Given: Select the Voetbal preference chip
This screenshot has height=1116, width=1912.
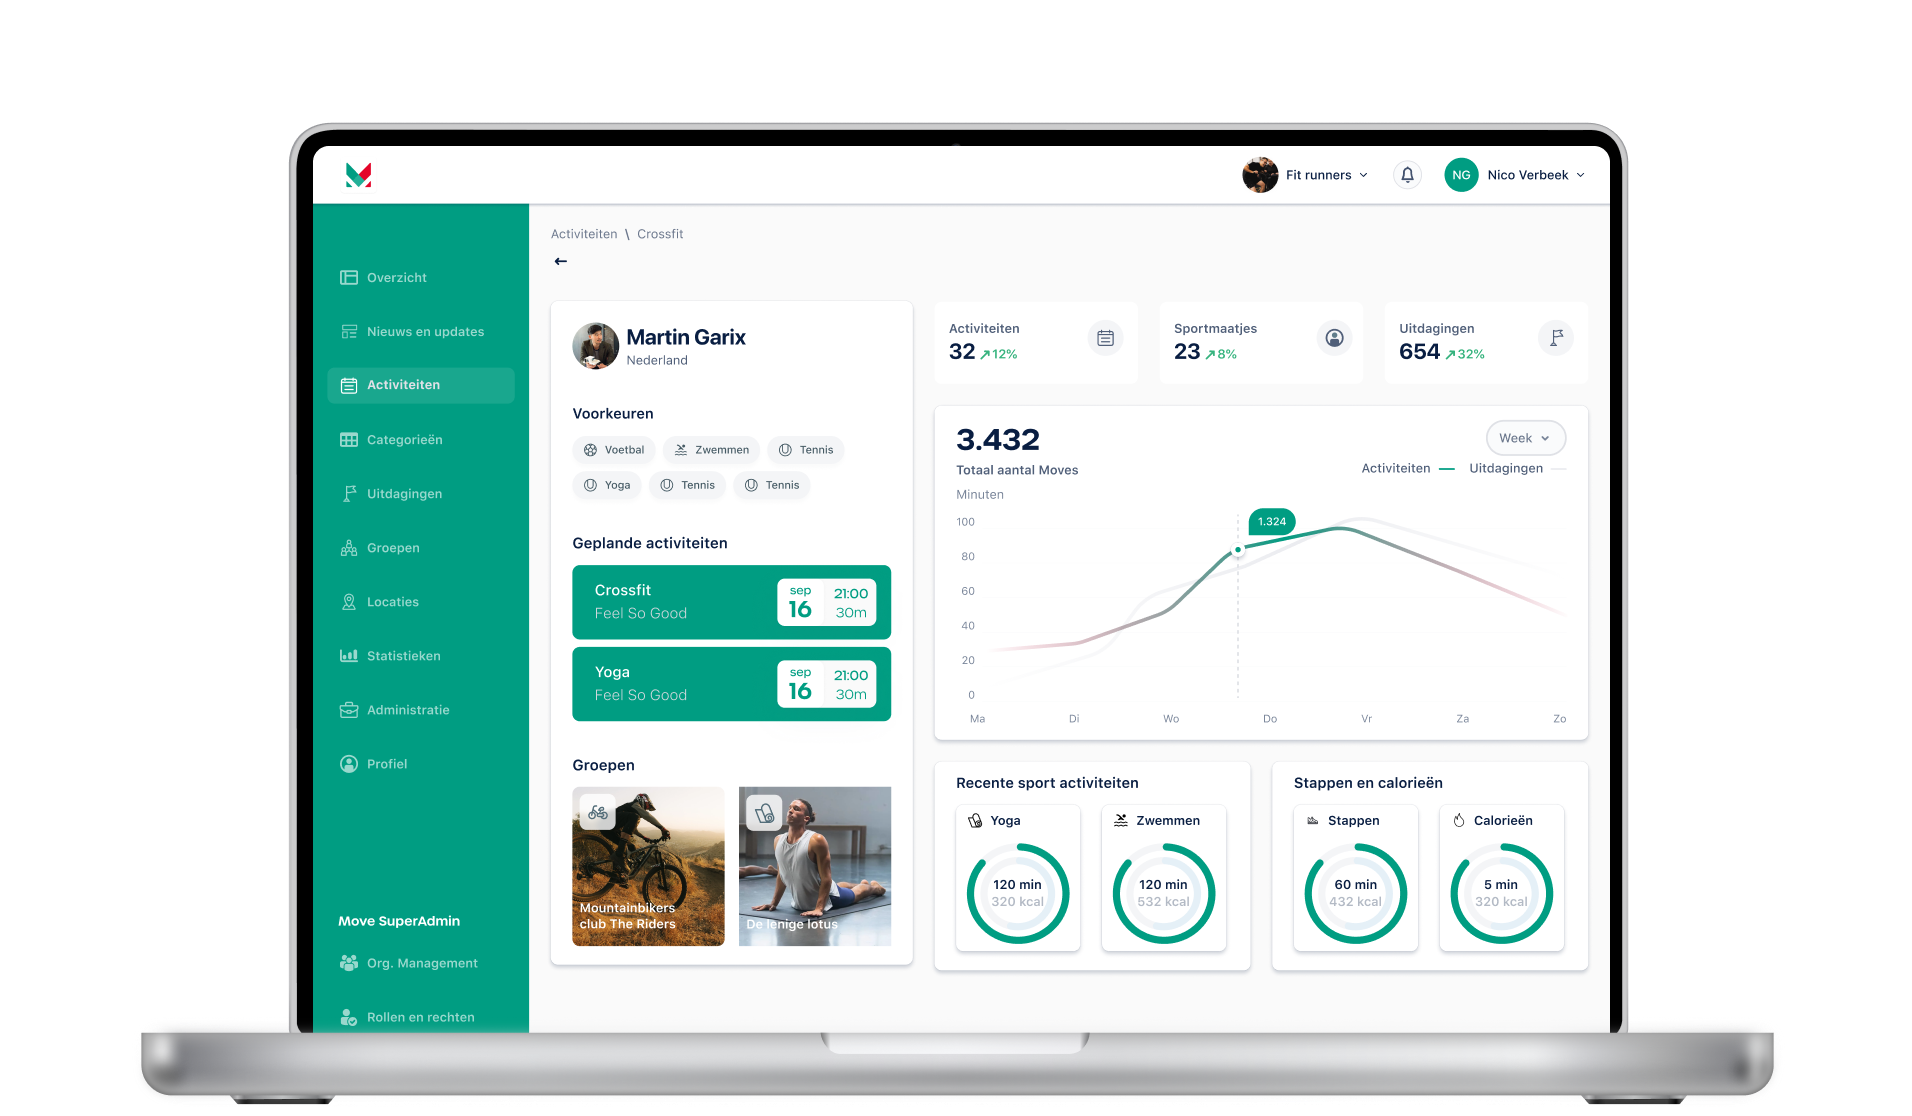Looking at the screenshot, I should (x=614, y=450).
